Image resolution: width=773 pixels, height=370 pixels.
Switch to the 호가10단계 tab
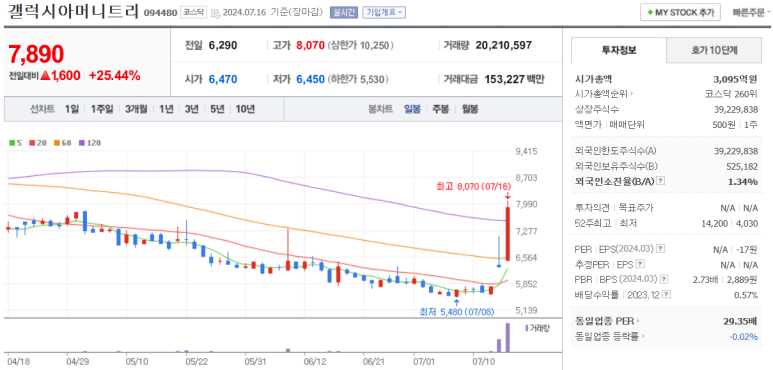click(714, 50)
